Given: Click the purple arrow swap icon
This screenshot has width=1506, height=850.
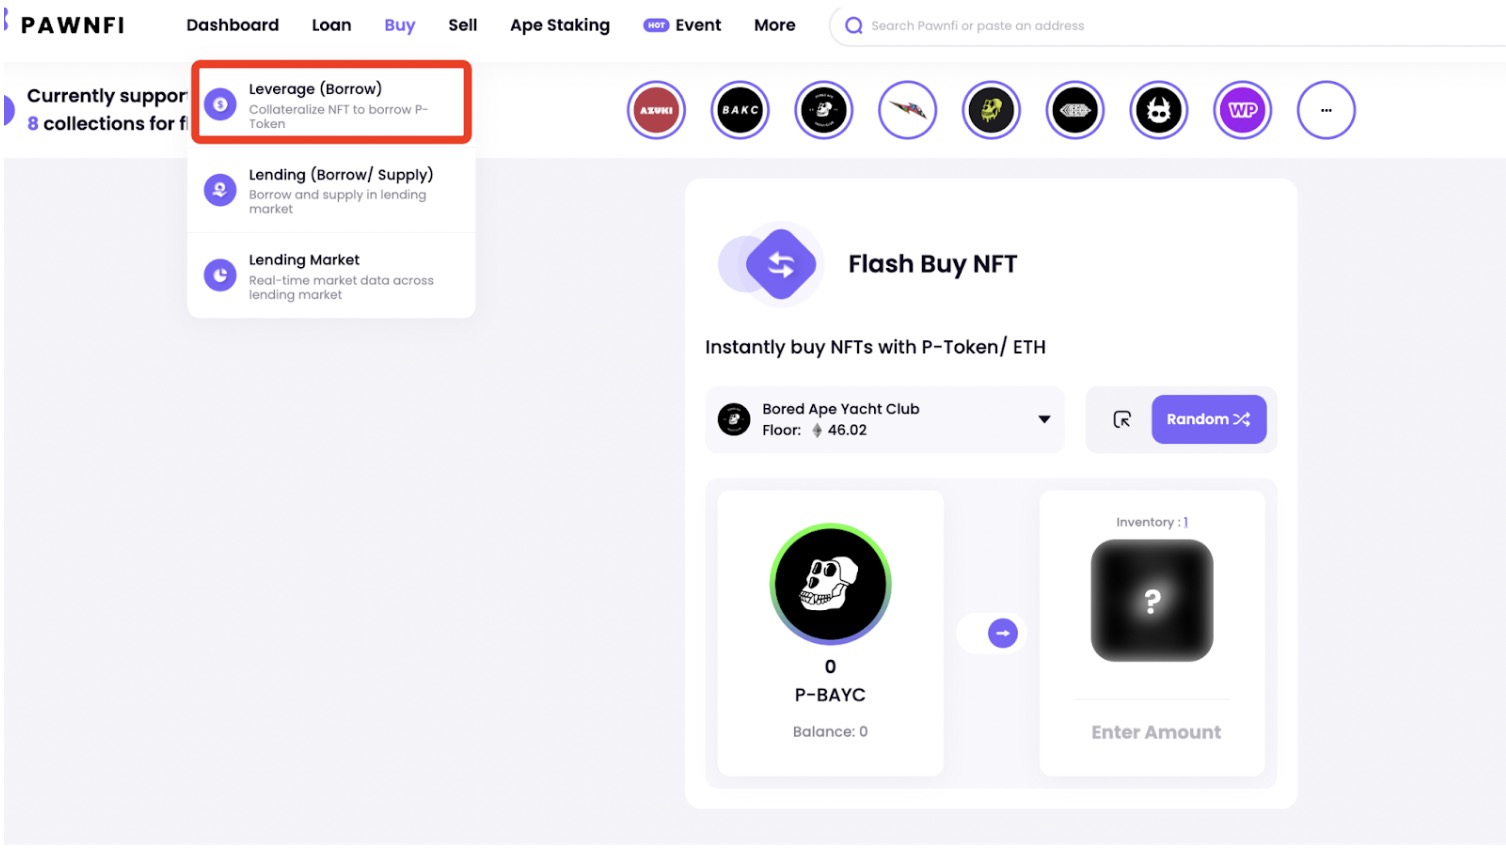Looking at the screenshot, I should point(1002,633).
